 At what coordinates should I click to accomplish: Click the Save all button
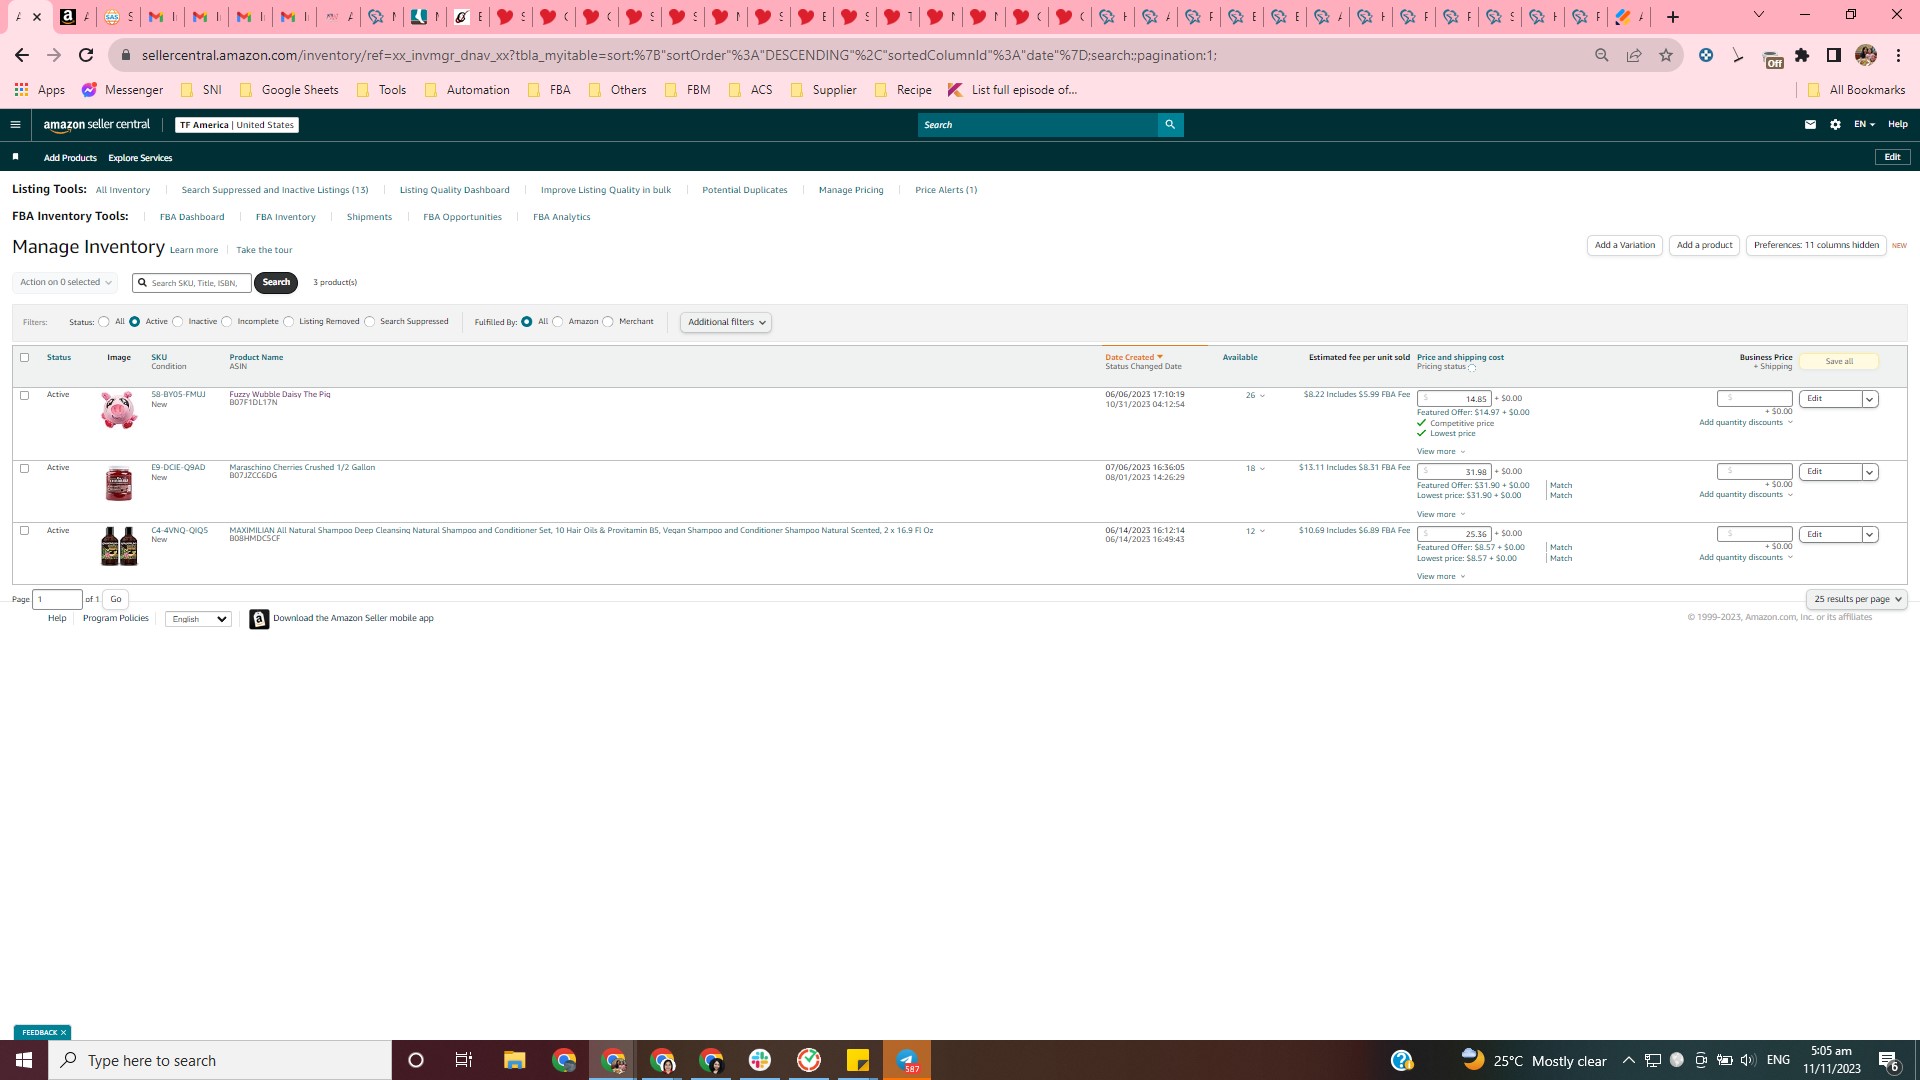(x=1839, y=362)
